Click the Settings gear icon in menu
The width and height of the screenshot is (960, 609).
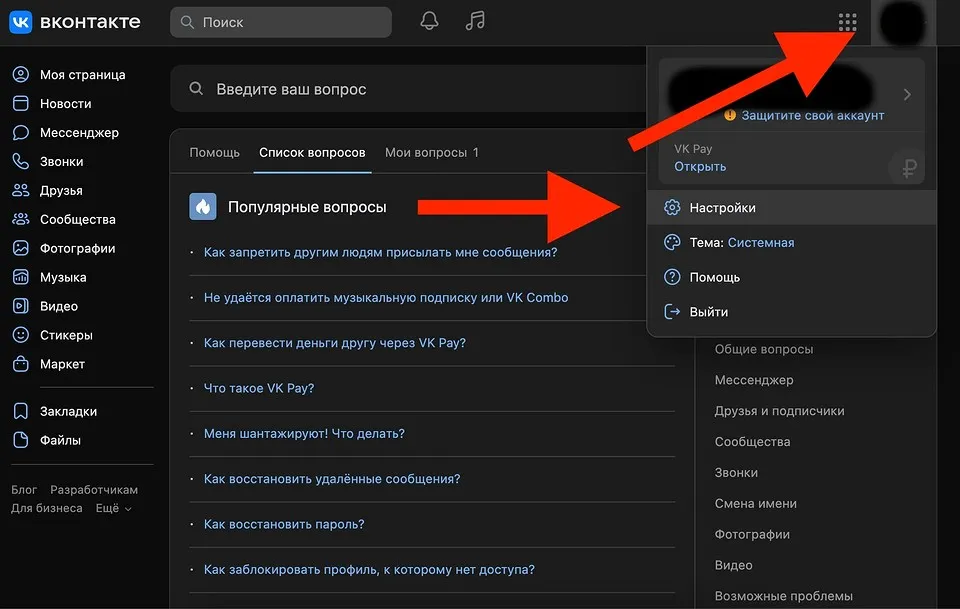672,207
